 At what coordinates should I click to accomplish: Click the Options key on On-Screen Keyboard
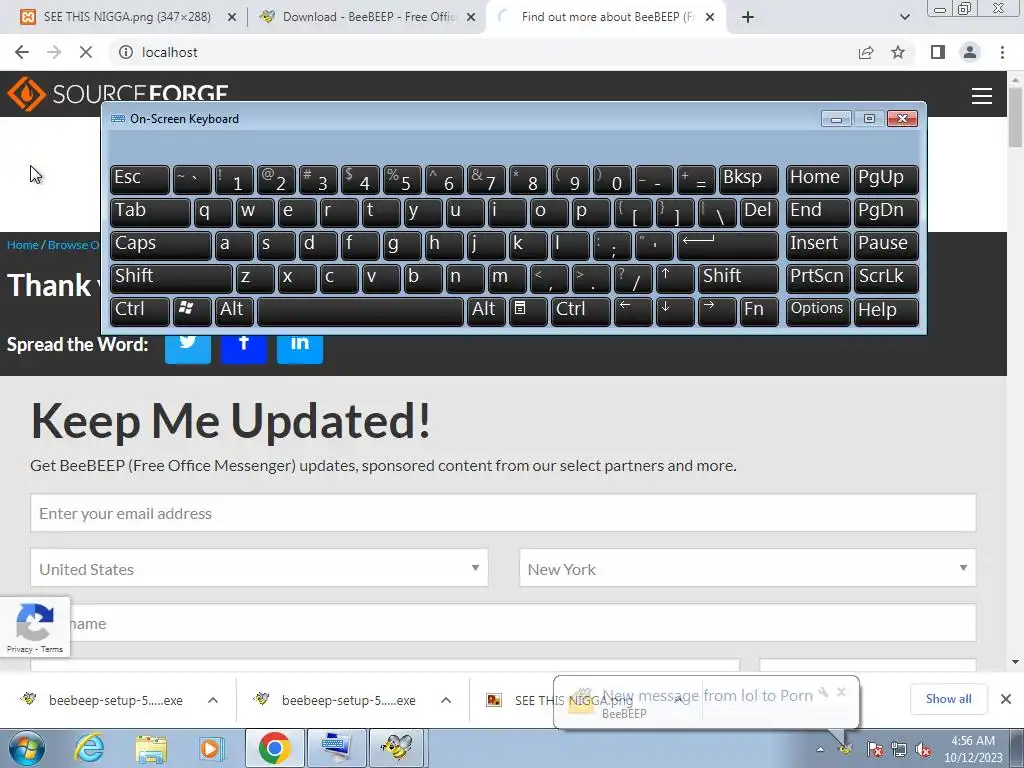[x=818, y=310]
